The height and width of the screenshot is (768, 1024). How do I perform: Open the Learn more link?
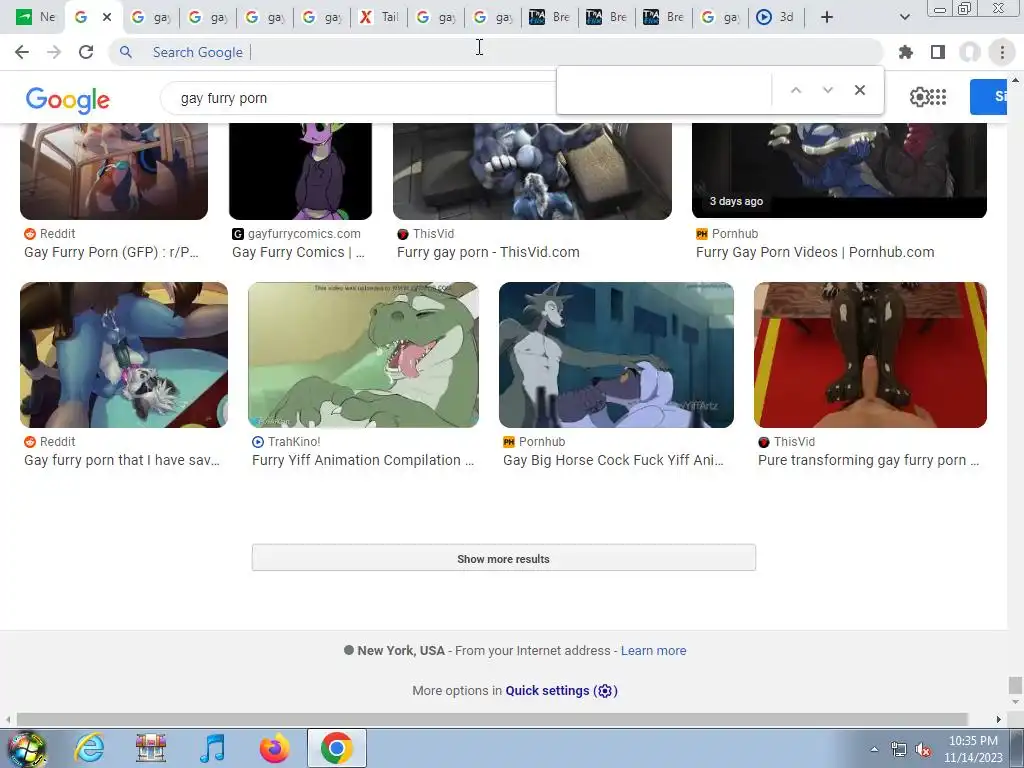(x=653, y=650)
